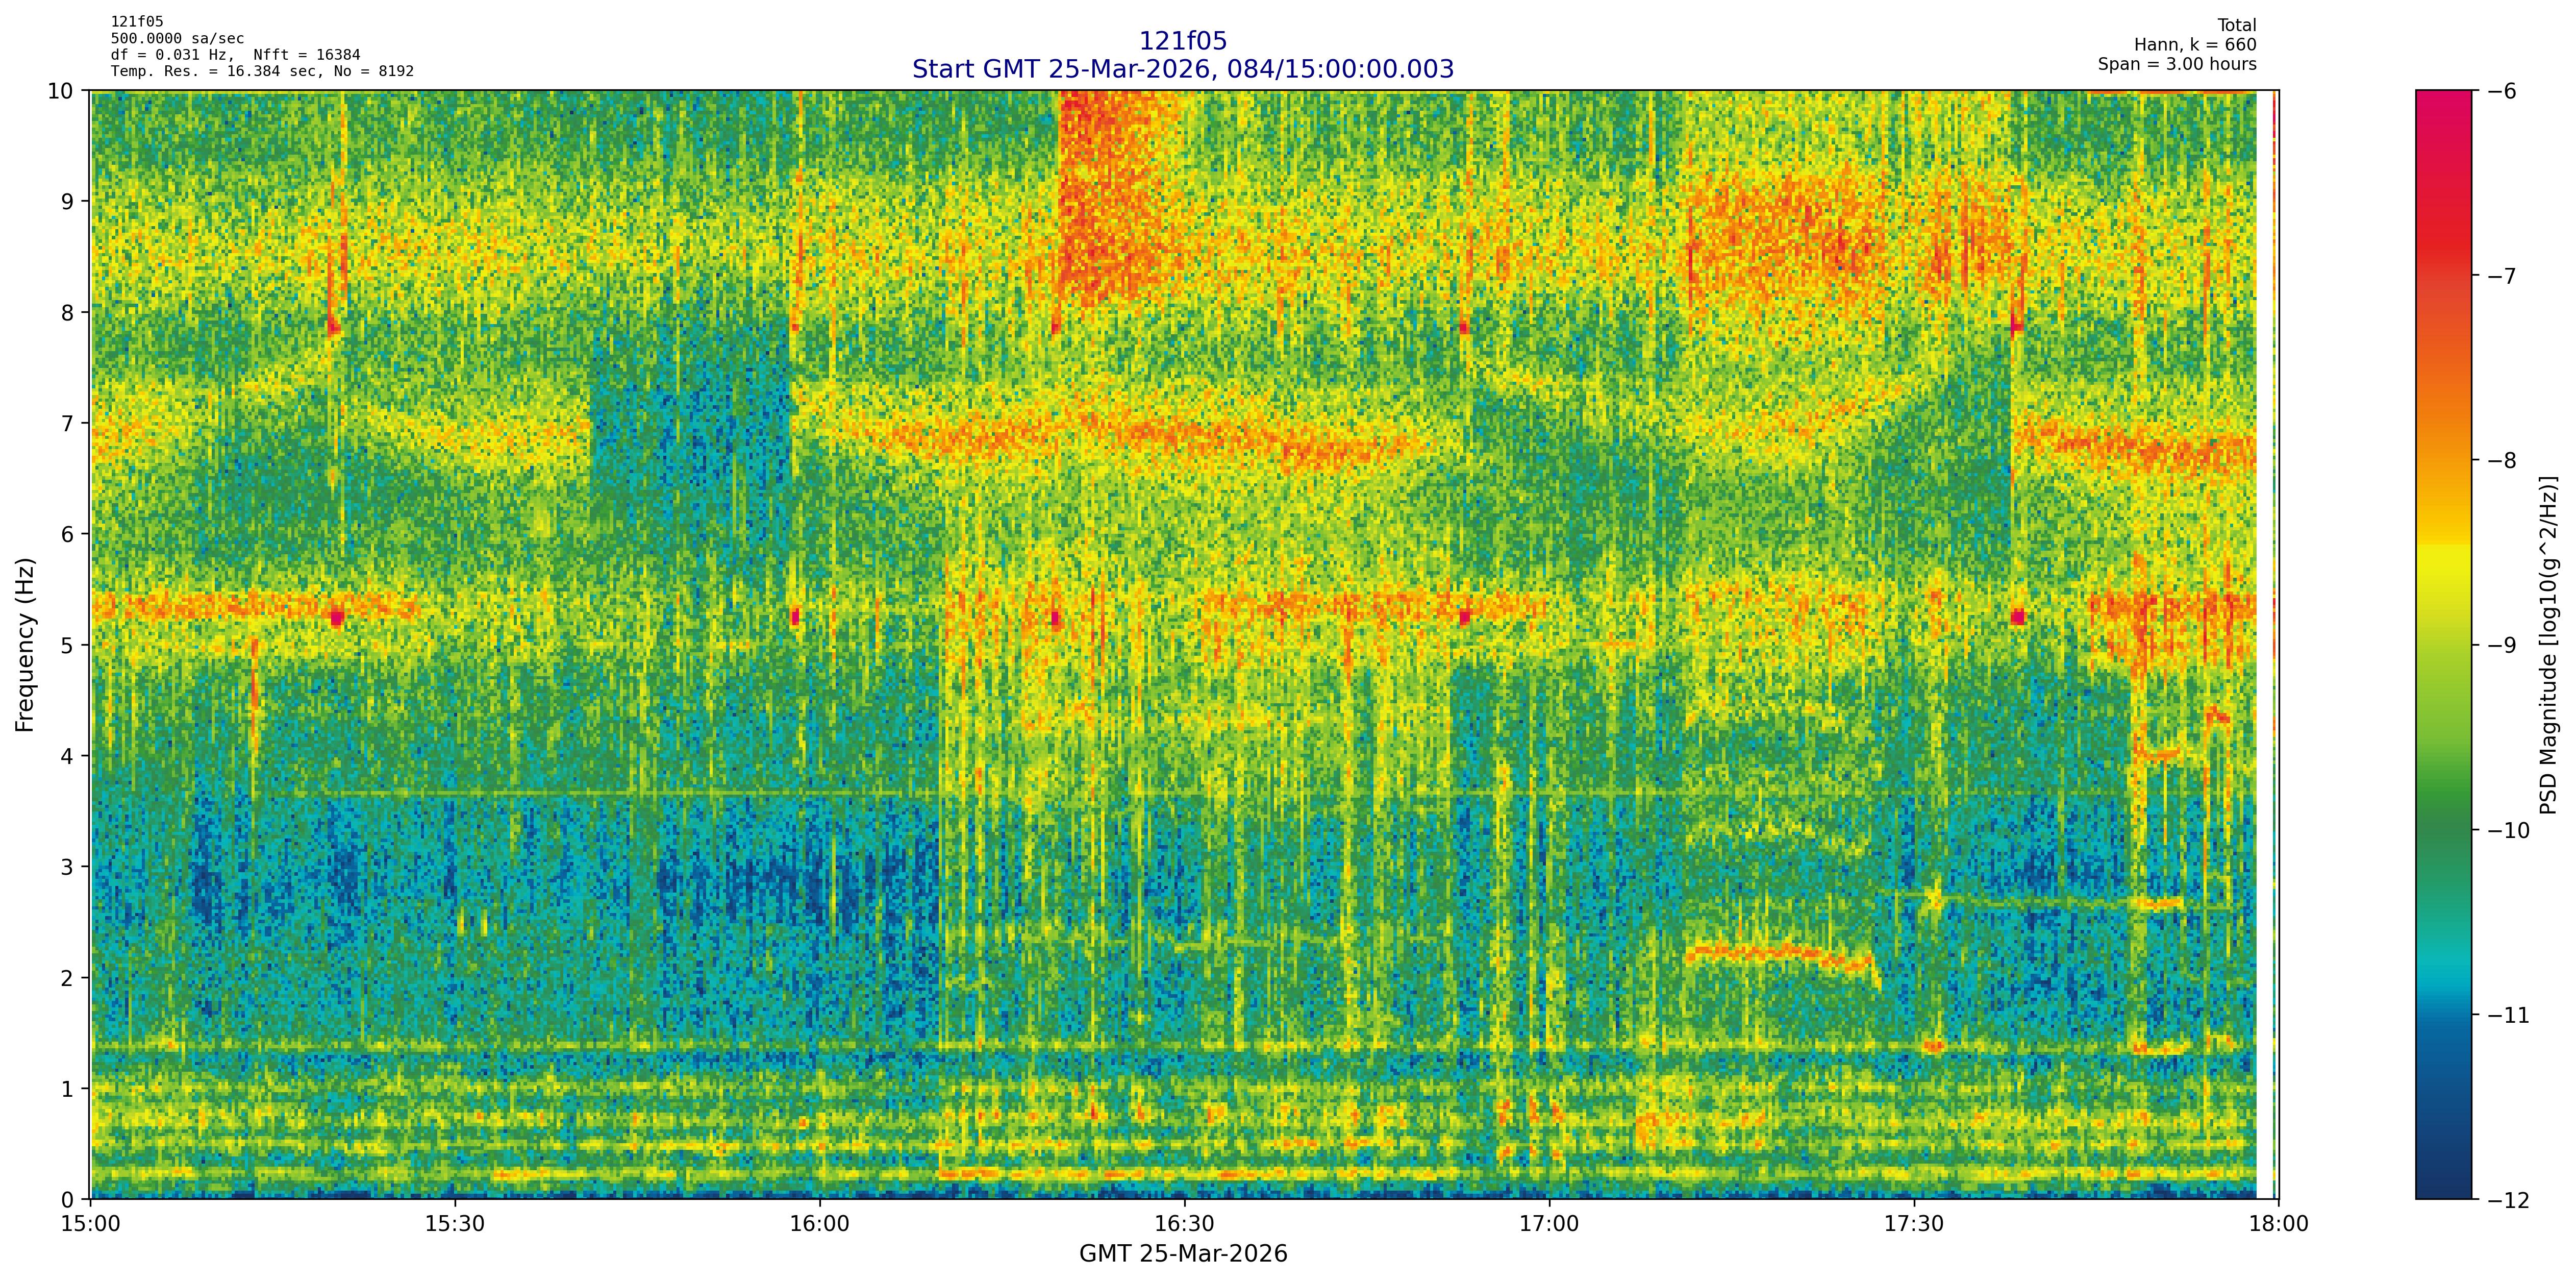Click the 'GMT 25-Mar-2026' x-axis label

[x=1183, y=1254]
